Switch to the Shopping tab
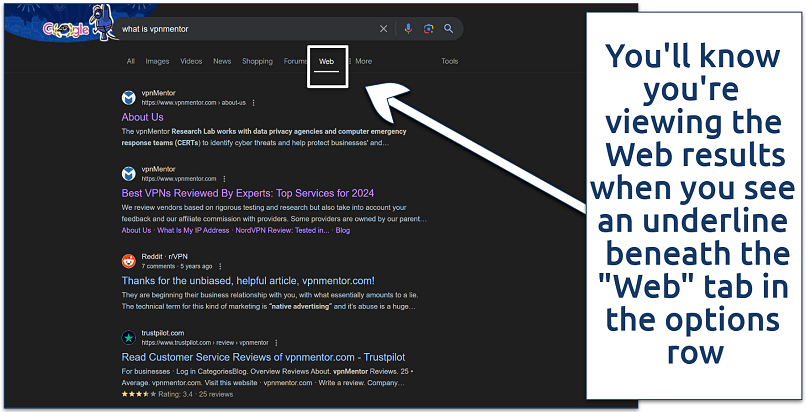The height and width of the screenshot is (412, 806). point(257,61)
